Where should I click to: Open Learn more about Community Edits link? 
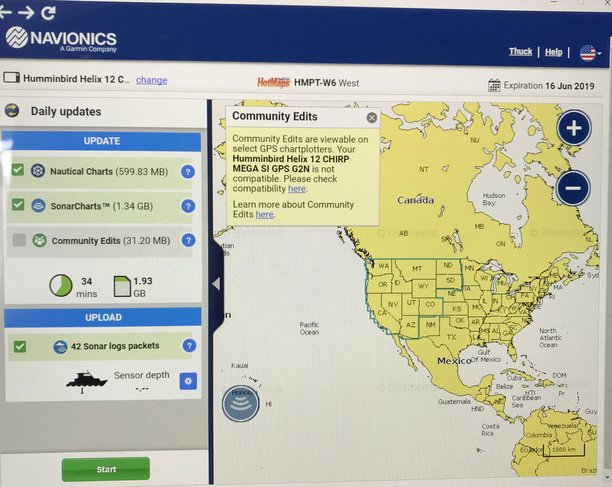click(265, 214)
